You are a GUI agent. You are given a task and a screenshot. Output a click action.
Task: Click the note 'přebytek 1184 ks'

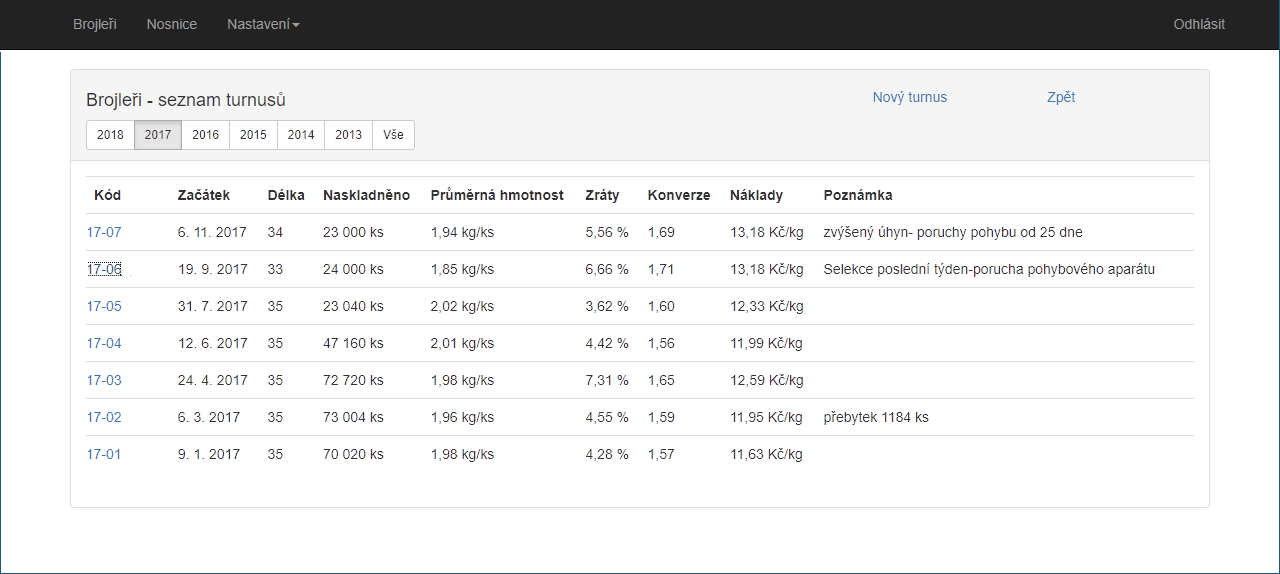(876, 417)
